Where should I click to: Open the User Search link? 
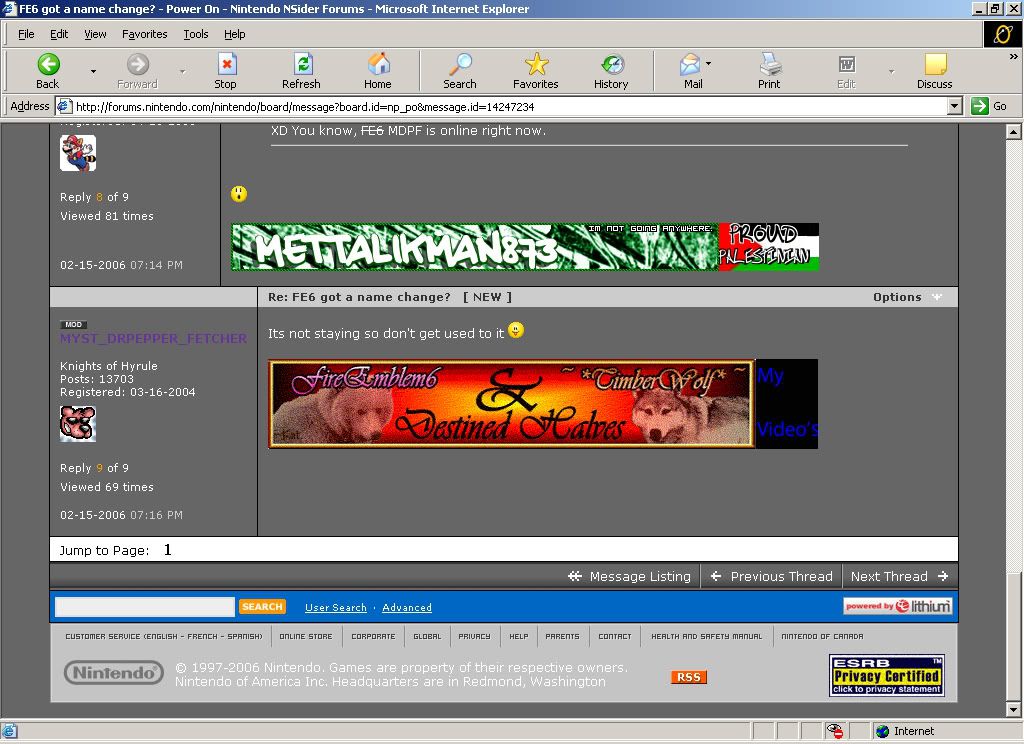pos(336,607)
